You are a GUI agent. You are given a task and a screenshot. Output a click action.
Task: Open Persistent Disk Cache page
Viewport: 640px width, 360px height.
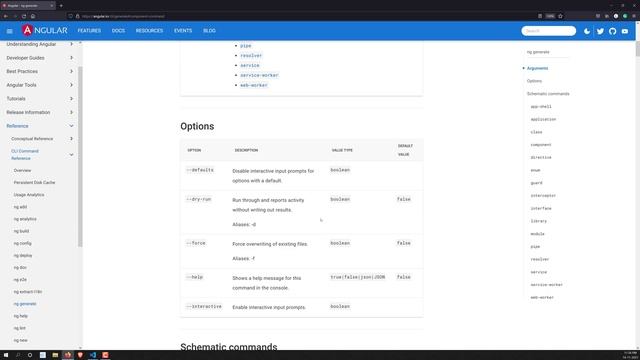click(34, 182)
